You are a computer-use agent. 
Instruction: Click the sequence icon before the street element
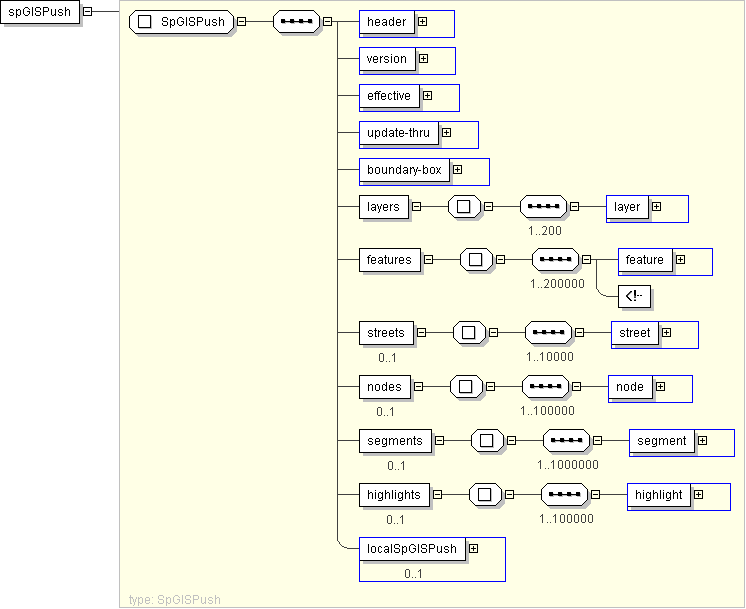pos(549,333)
